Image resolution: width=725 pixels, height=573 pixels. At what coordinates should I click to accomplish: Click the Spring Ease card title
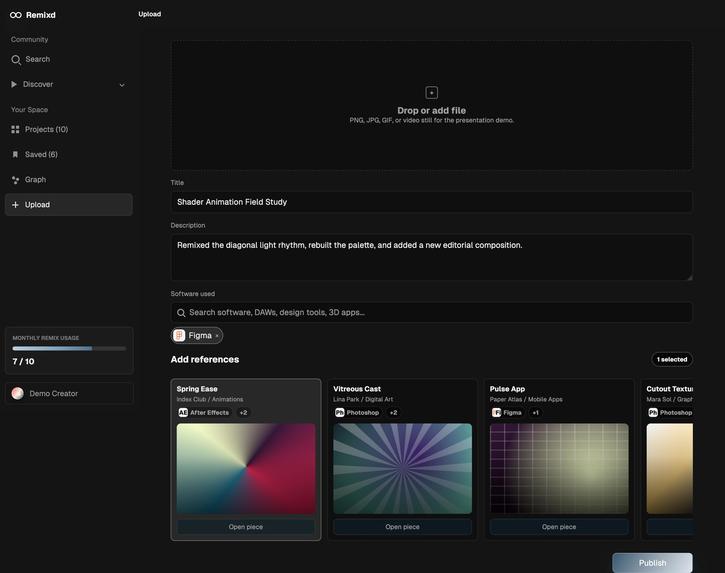(x=197, y=389)
